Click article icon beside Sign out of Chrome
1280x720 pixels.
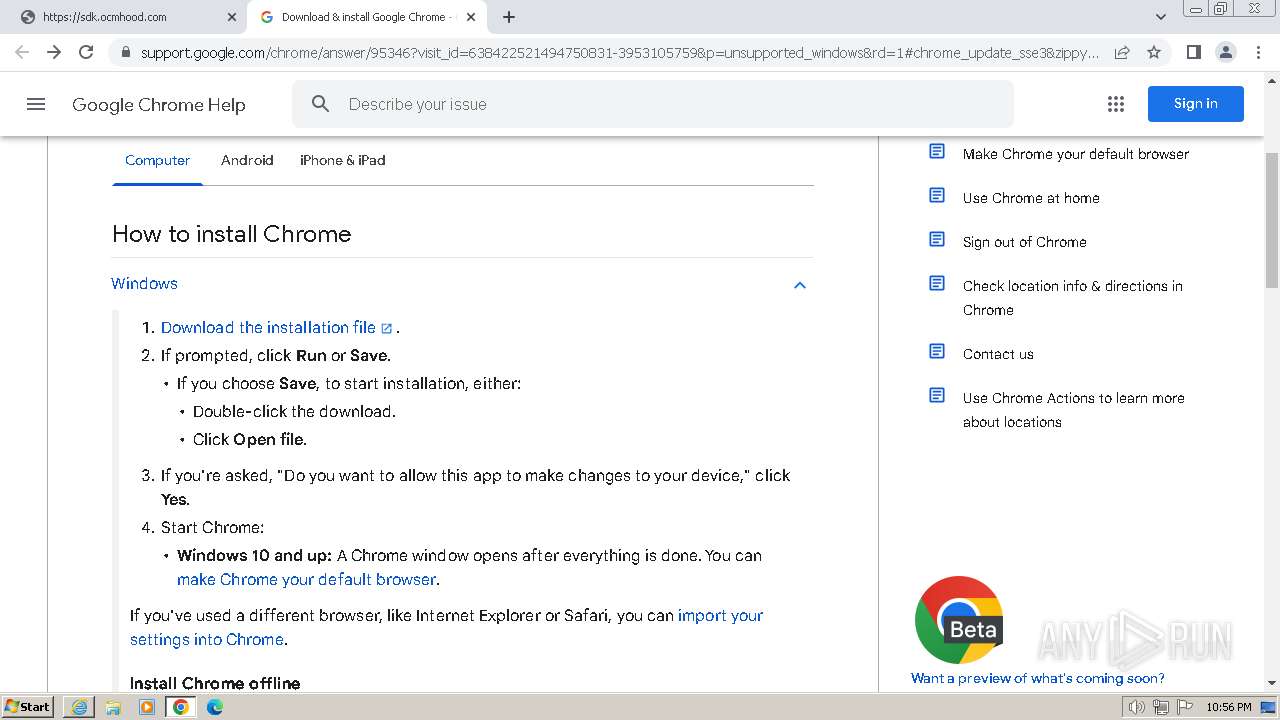pyautogui.click(x=937, y=239)
